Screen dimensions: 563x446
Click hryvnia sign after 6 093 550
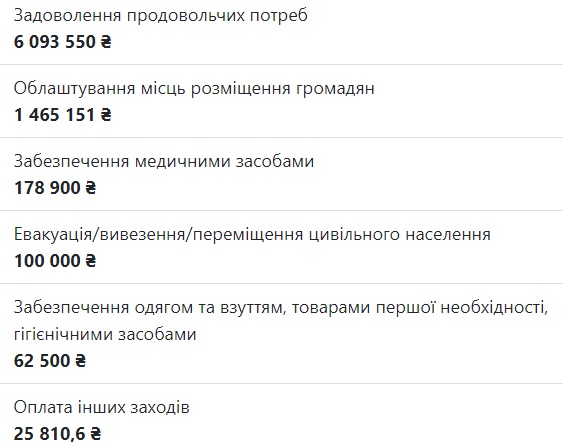pos(106,42)
